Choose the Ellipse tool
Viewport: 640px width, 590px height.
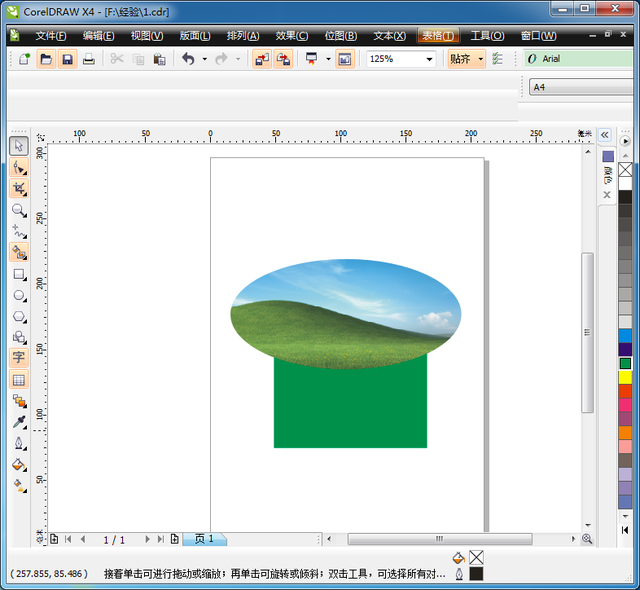click(x=19, y=295)
